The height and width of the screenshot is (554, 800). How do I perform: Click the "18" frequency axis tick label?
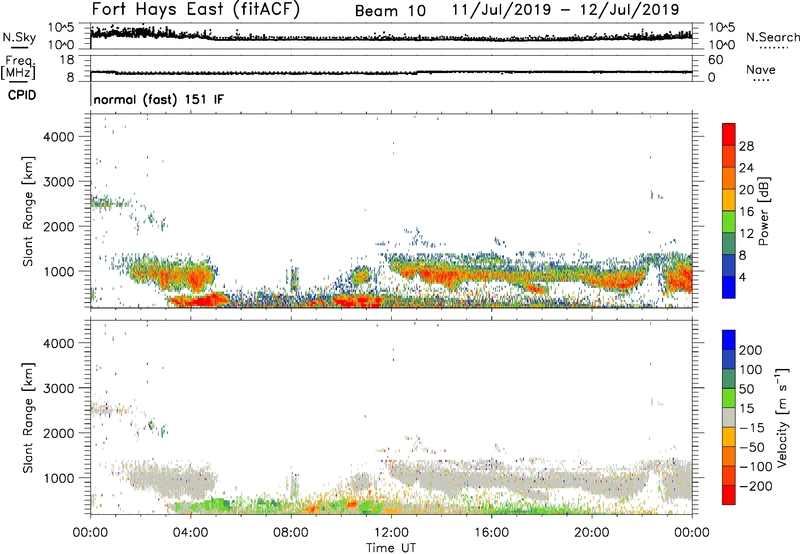coord(67,60)
